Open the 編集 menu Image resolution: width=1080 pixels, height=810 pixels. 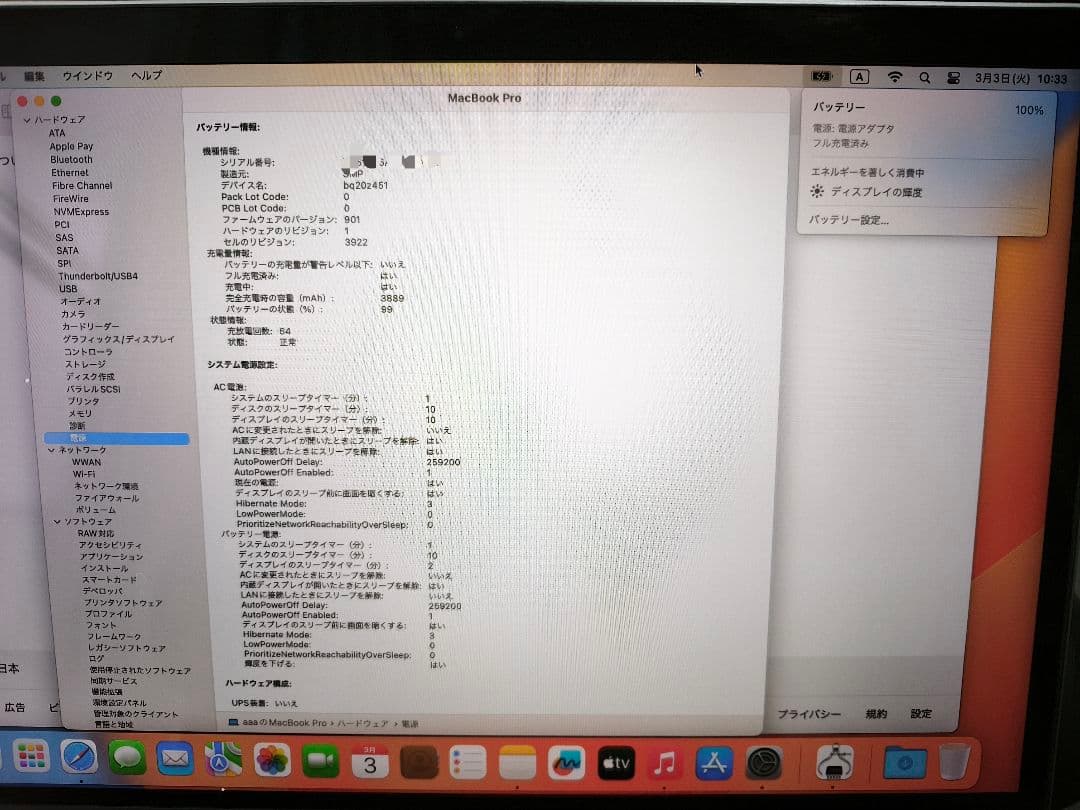(34, 76)
